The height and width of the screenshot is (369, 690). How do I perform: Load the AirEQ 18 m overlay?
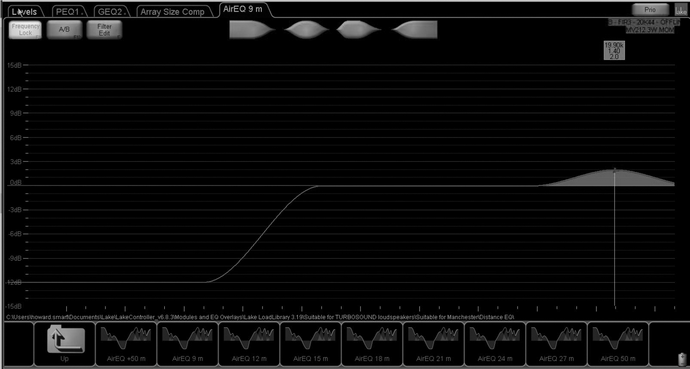pos(372,344)
